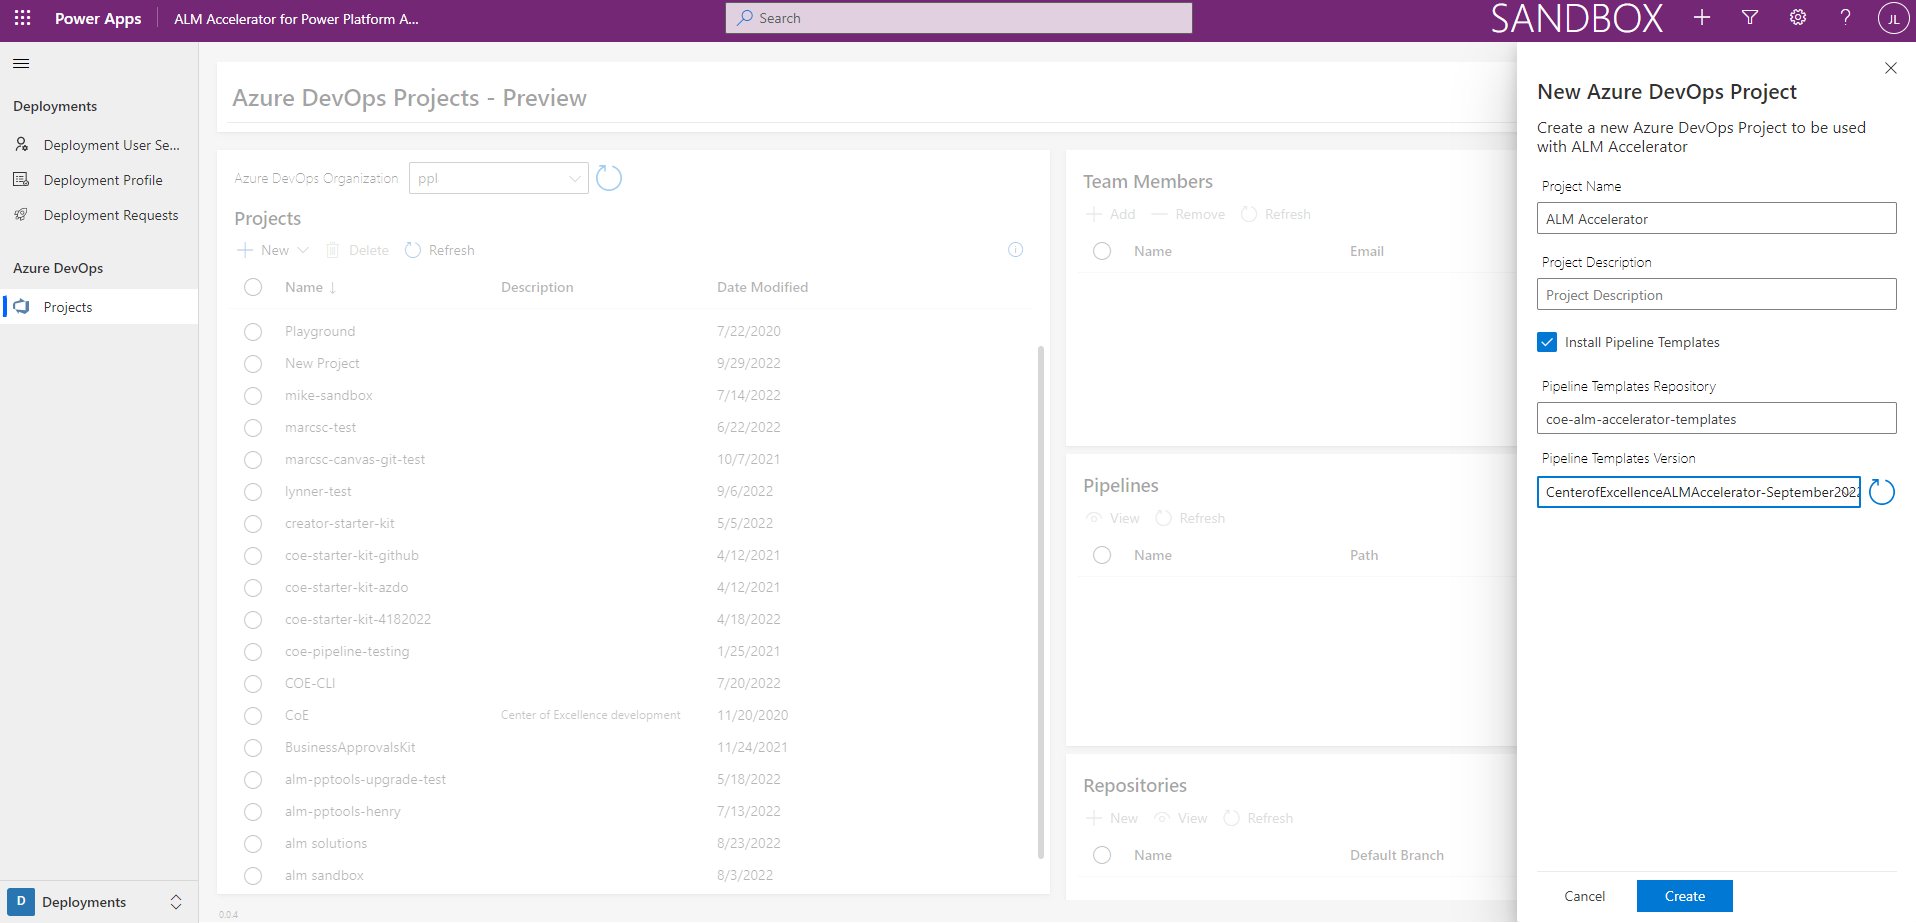The height and width of the screenshot is (923, 1916).
Task: Open Deployment User Settings page
Action: pos(99,145)
